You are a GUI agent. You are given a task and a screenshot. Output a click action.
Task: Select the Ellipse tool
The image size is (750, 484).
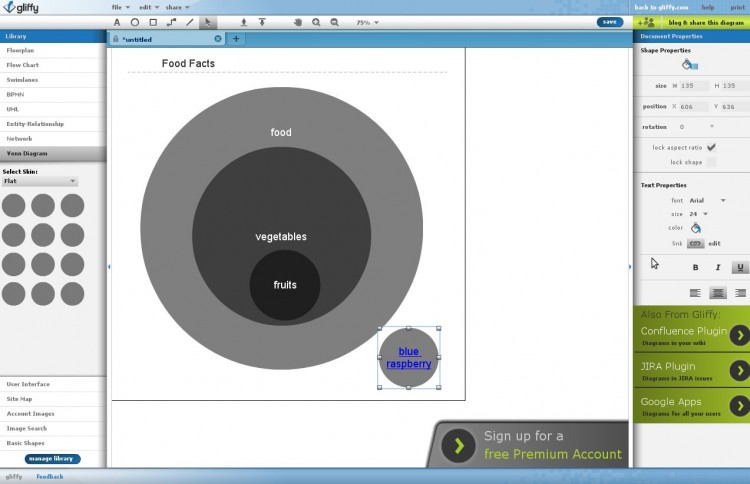(135, 22)
